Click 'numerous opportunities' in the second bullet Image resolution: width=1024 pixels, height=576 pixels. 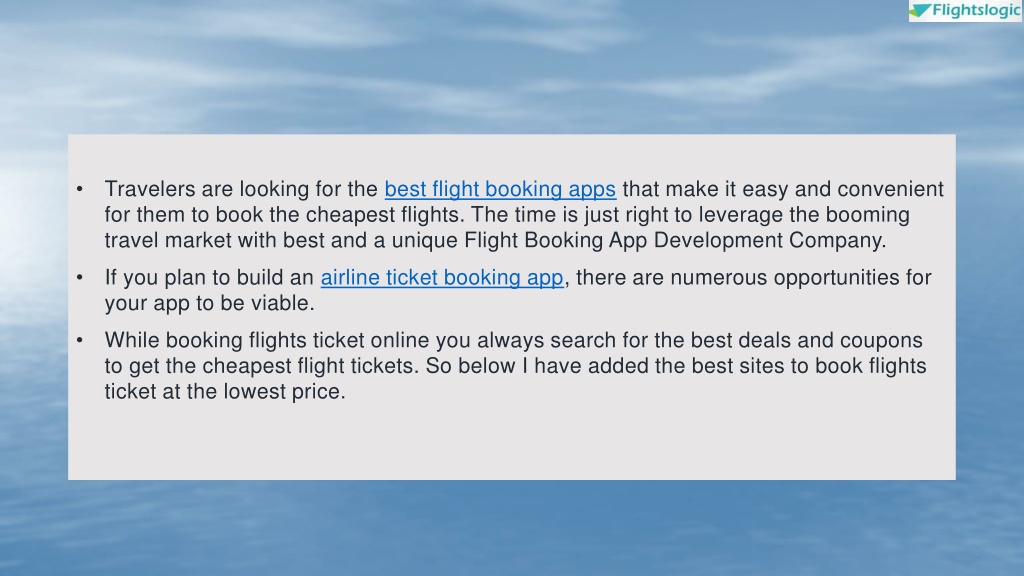coord(784,278)
